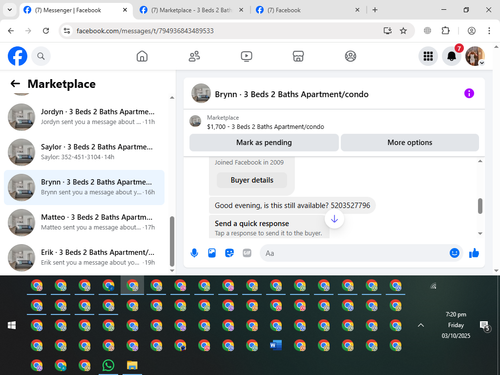The width and height of the screenshot is (500, 375).
Task: Click More options button
Action: 410,143
